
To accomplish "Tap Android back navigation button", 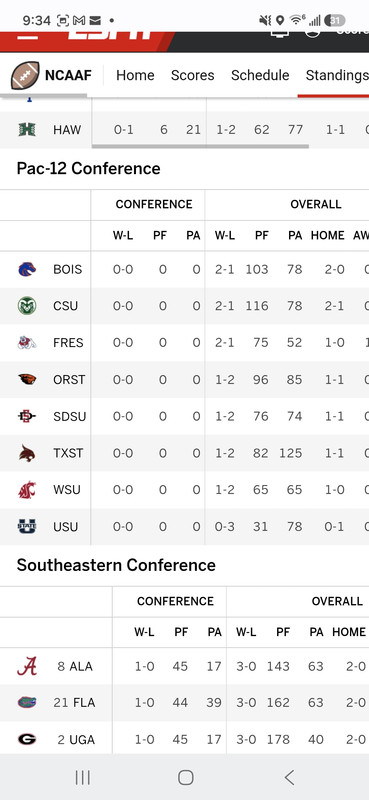I will [x=289, y=778].
